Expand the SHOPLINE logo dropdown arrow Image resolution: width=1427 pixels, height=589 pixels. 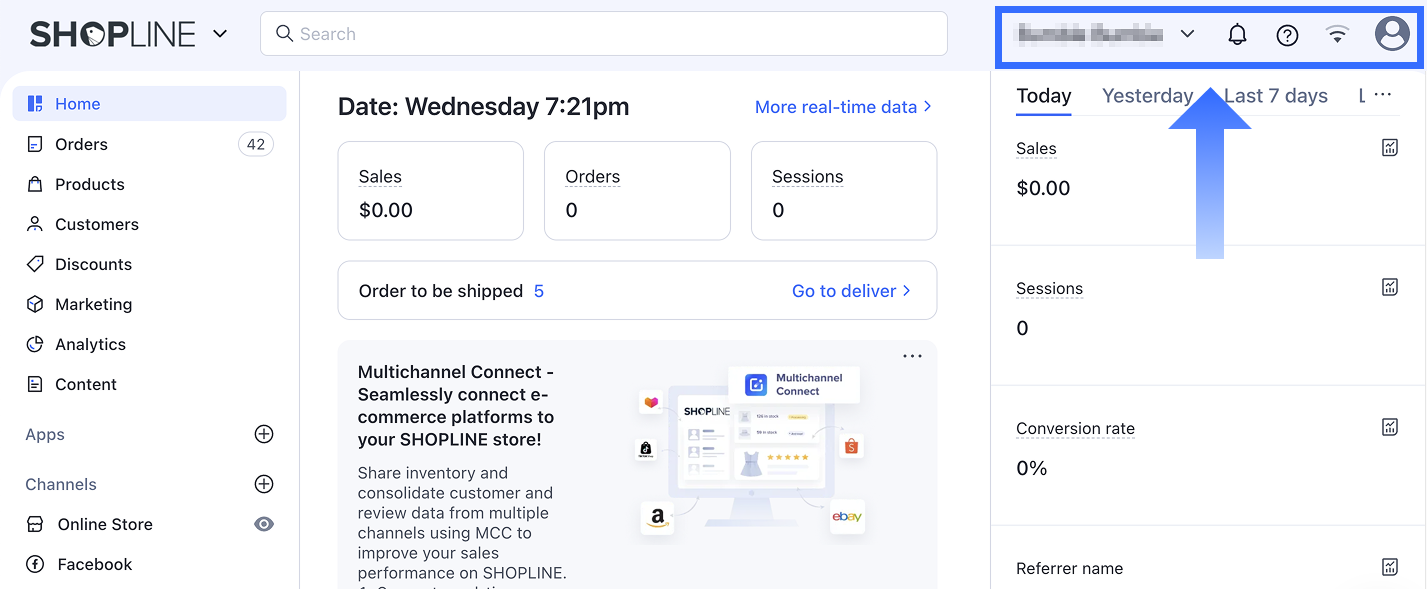point(220,34)
